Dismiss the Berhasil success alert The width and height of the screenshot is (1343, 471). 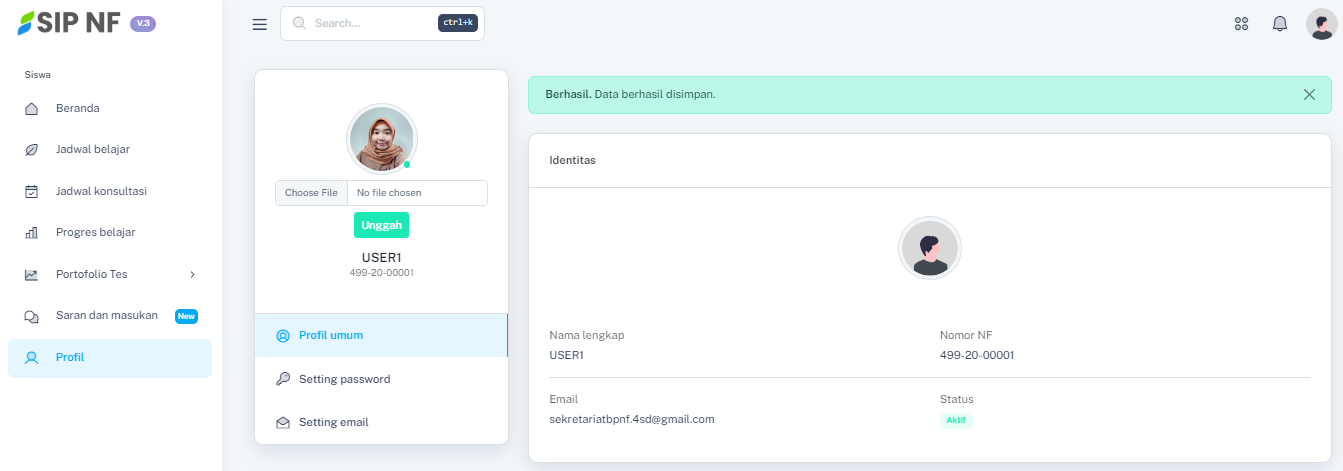pos(1309,95)
